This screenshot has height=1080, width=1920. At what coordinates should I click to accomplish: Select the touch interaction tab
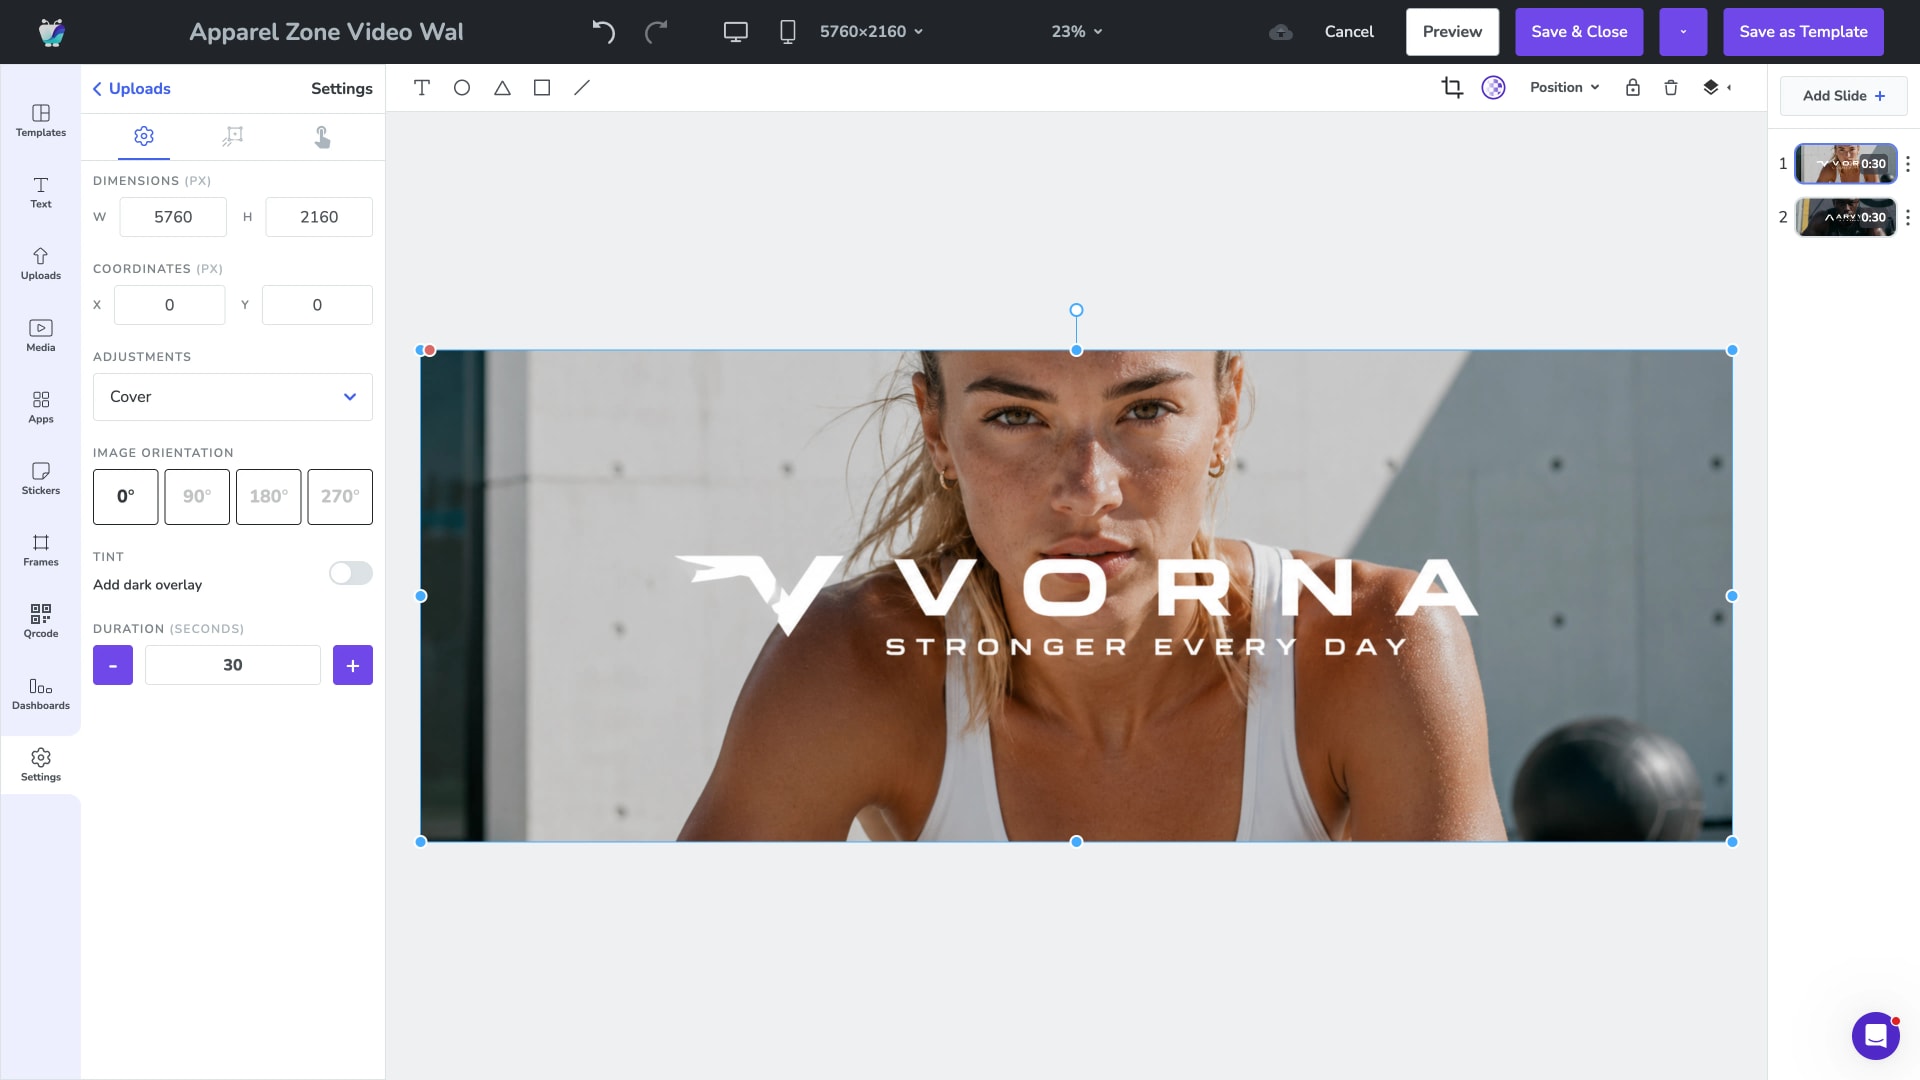click(x=322, y=136)
